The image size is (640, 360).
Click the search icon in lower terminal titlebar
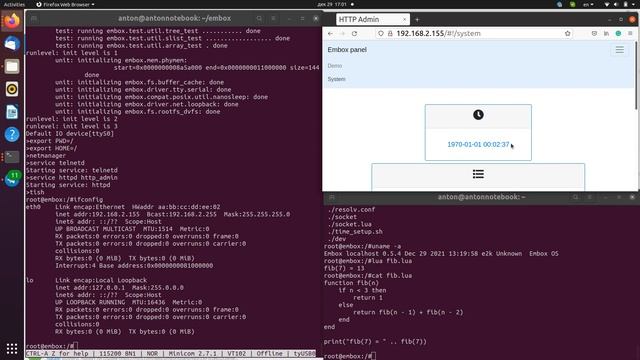pyautogui.click(x=576, y=197)
